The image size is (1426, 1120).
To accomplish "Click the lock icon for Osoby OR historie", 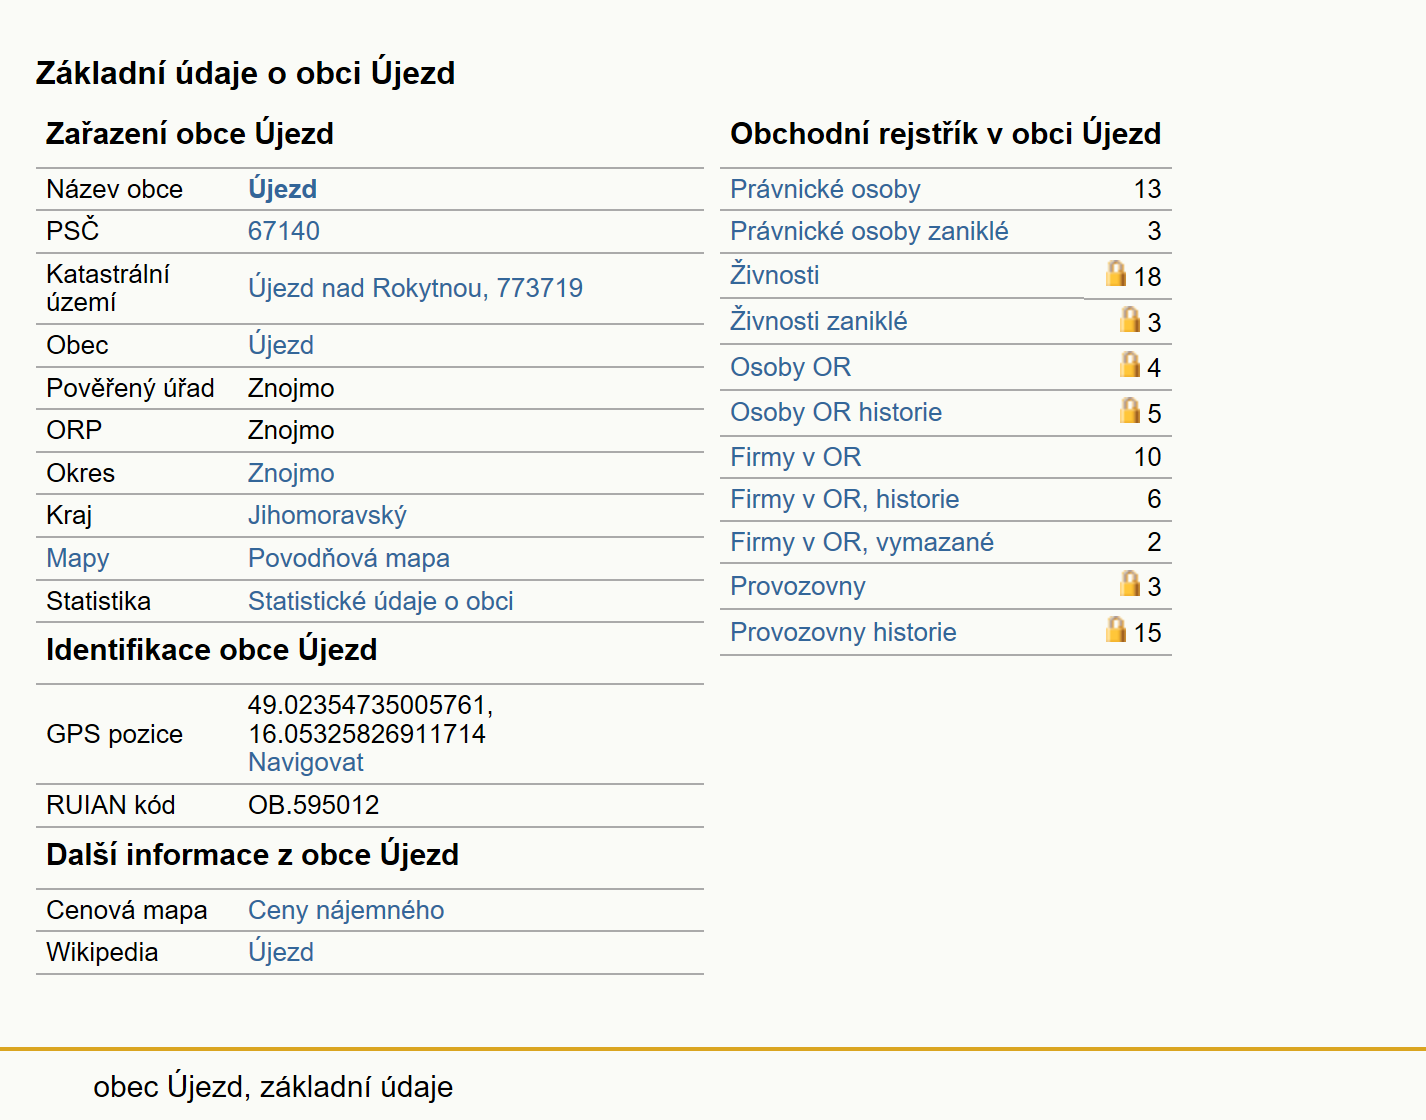I will pyautogui.click(x=1130, y=410).
